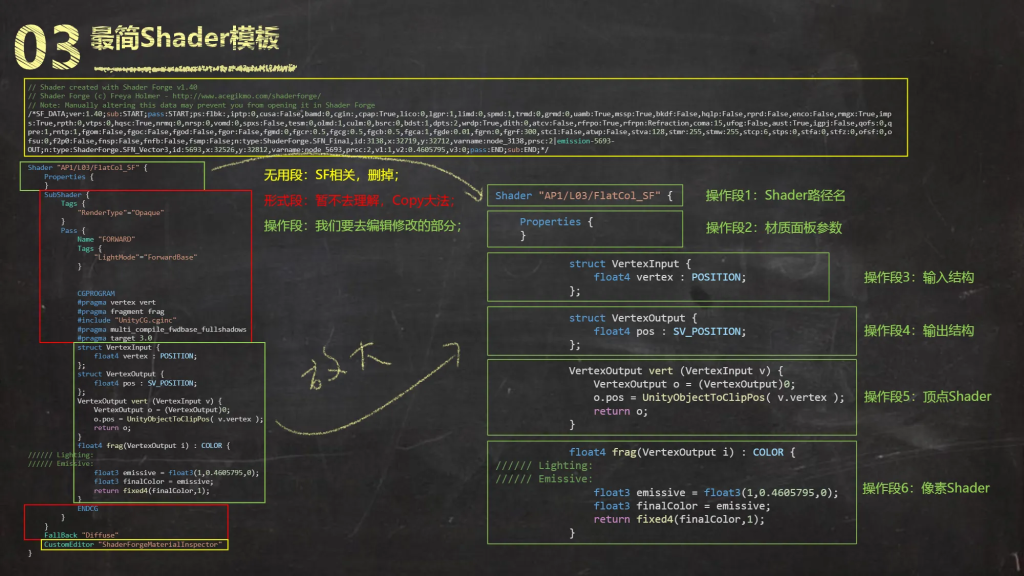Click the "操作段6：像素Shader" label
Image resolution: width=1024 pixels, height=576 pixels.
click(x=926, y=488)
